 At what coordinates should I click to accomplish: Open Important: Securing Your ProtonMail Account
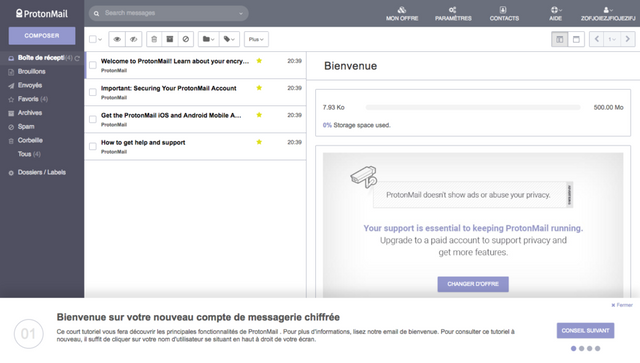click(195, 92)
